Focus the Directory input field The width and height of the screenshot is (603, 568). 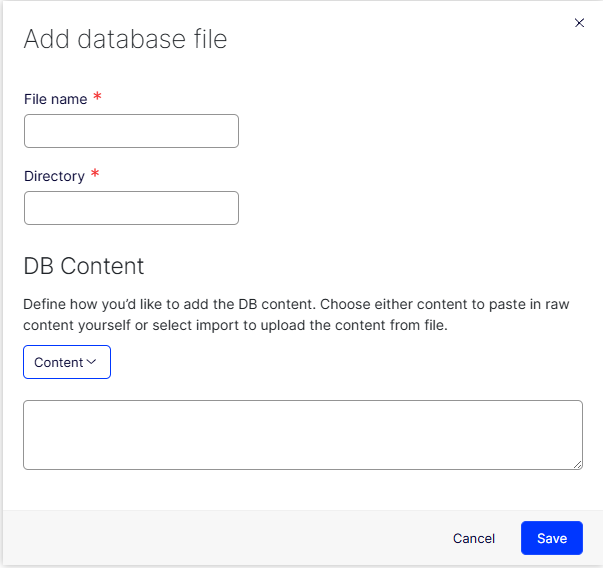pos(131,208)
